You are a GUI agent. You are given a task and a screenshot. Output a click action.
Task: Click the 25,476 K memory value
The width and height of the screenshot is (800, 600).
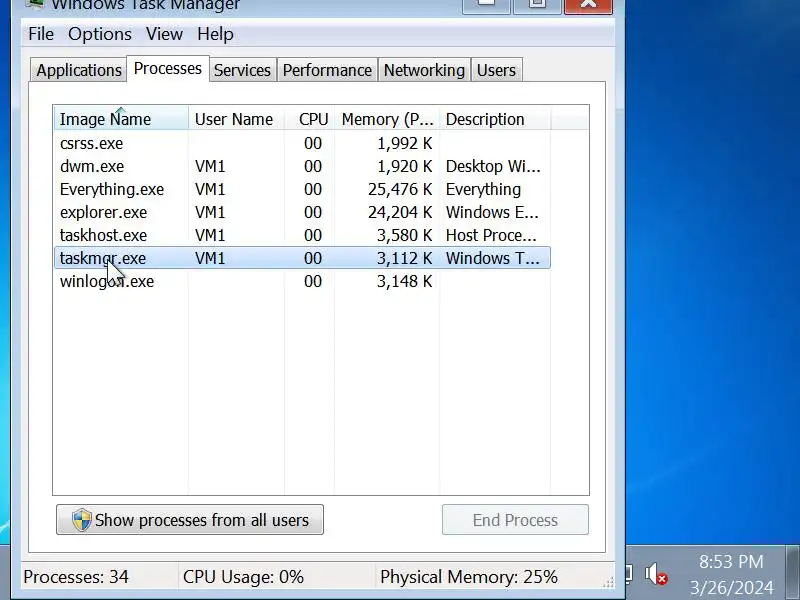point(400,189)
